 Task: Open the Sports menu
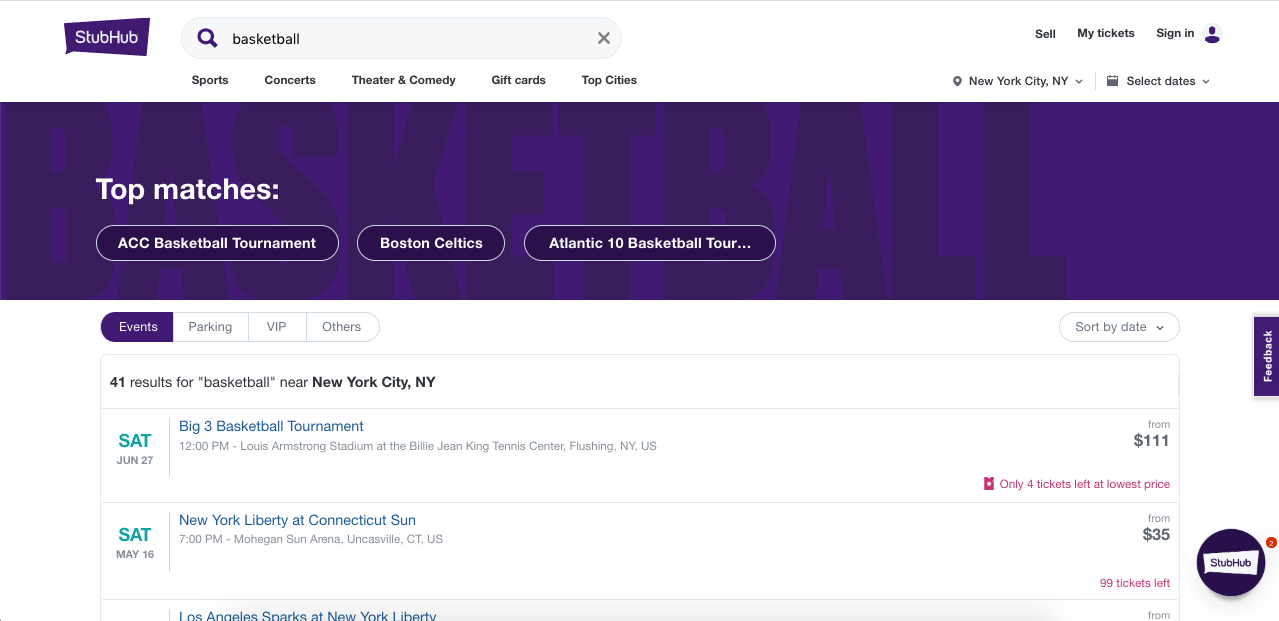coord(210,80)
